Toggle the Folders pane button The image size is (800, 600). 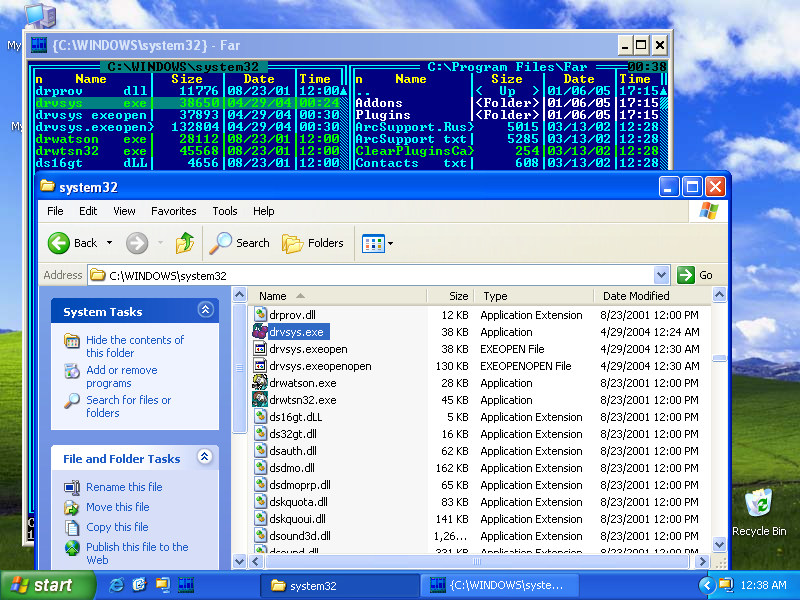[313, 243]
